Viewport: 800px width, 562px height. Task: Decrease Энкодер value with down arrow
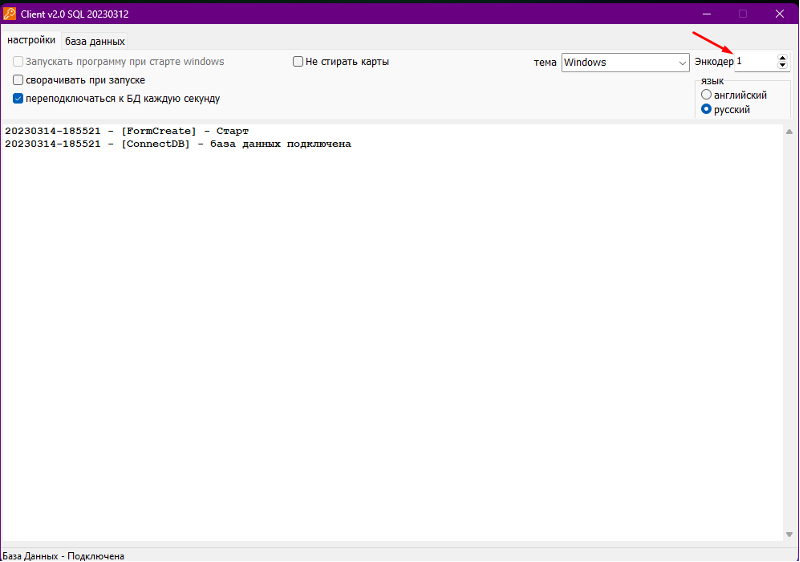coord(783,65)
